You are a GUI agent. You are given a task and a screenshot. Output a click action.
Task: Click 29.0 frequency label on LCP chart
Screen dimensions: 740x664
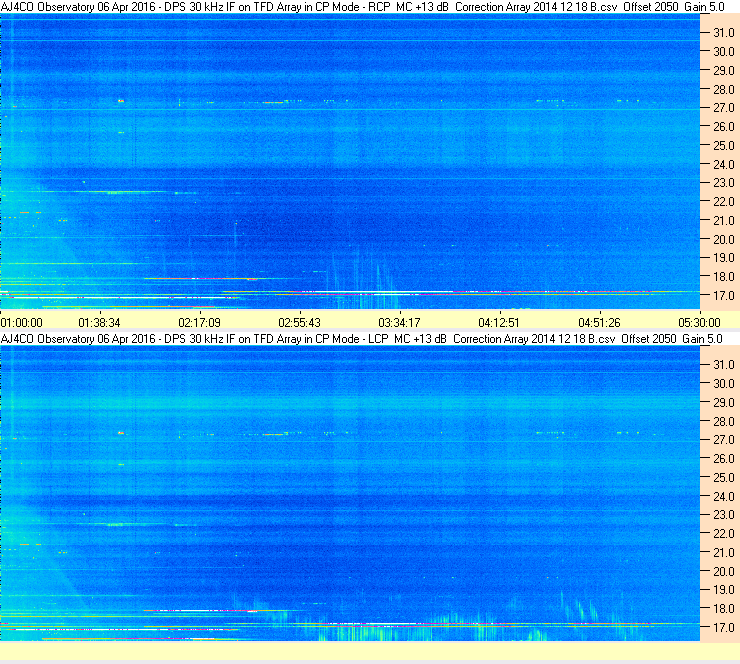tap(724, 403)
